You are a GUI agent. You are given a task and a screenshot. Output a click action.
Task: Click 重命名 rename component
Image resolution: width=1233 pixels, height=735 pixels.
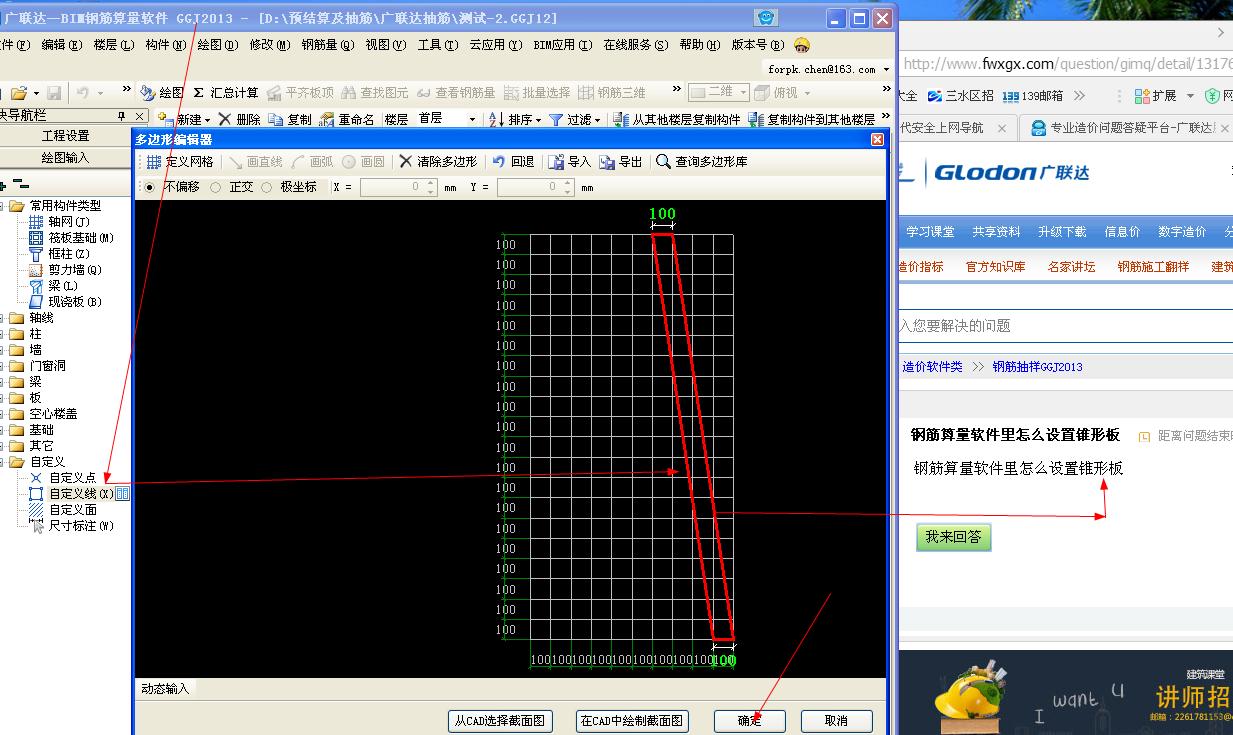pyautogui.click(x=347, y=119)
